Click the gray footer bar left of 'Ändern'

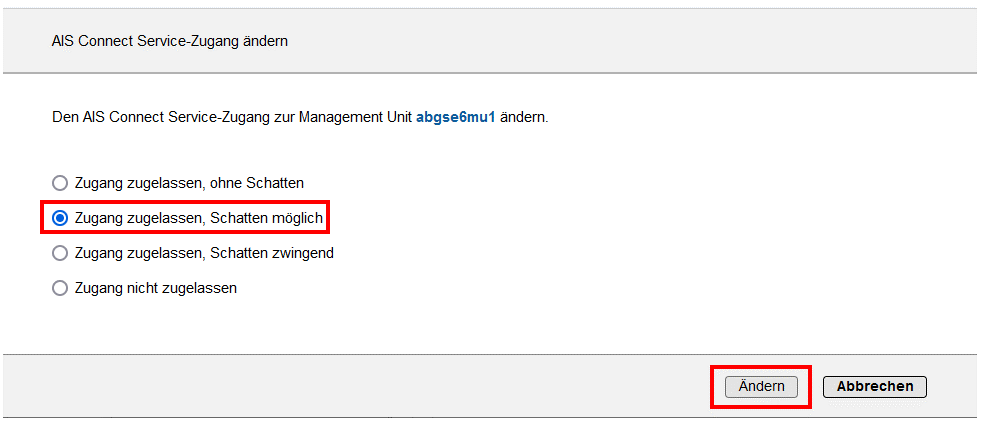tap(350, 387)
